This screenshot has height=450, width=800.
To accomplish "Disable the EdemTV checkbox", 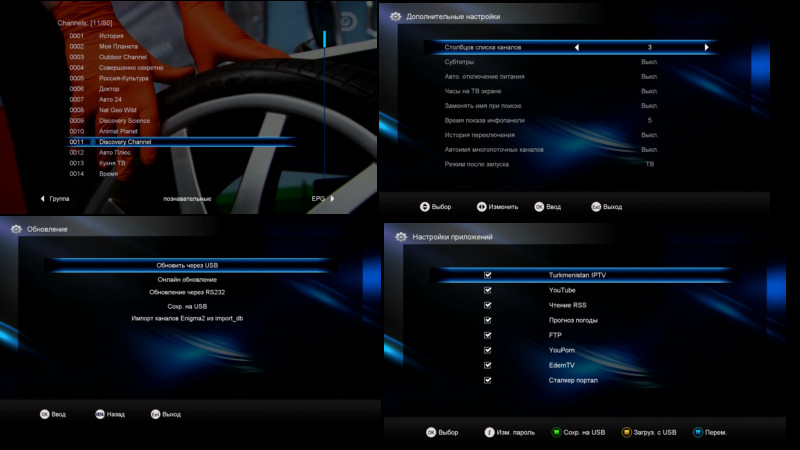I will click(488, 365).
